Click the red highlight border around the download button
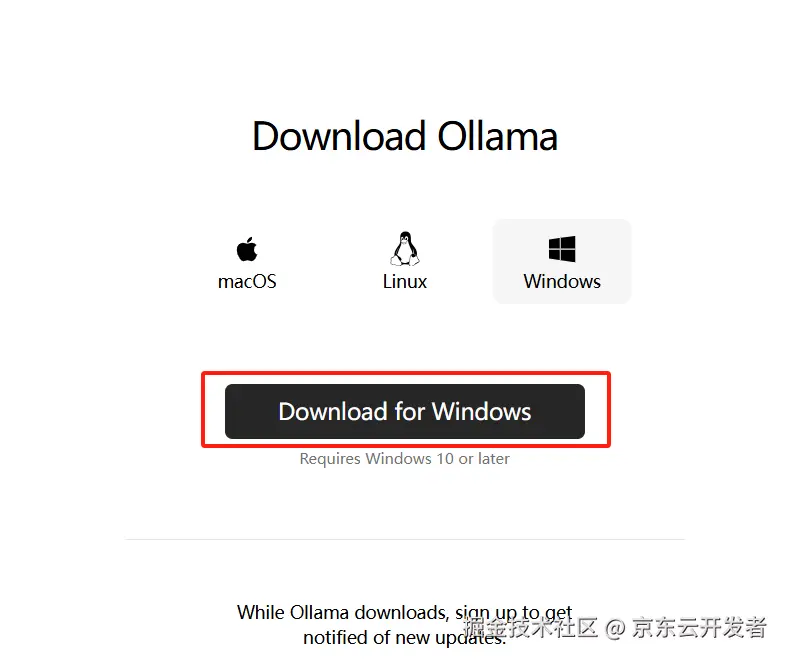This screenshot has width=786, height=659. (406, 373)
